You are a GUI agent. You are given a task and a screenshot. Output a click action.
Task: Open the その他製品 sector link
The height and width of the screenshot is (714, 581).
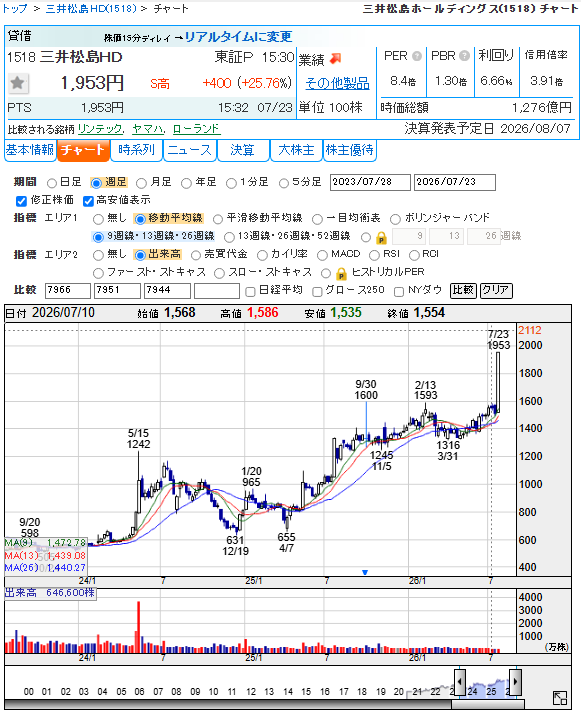click(337, 83)
